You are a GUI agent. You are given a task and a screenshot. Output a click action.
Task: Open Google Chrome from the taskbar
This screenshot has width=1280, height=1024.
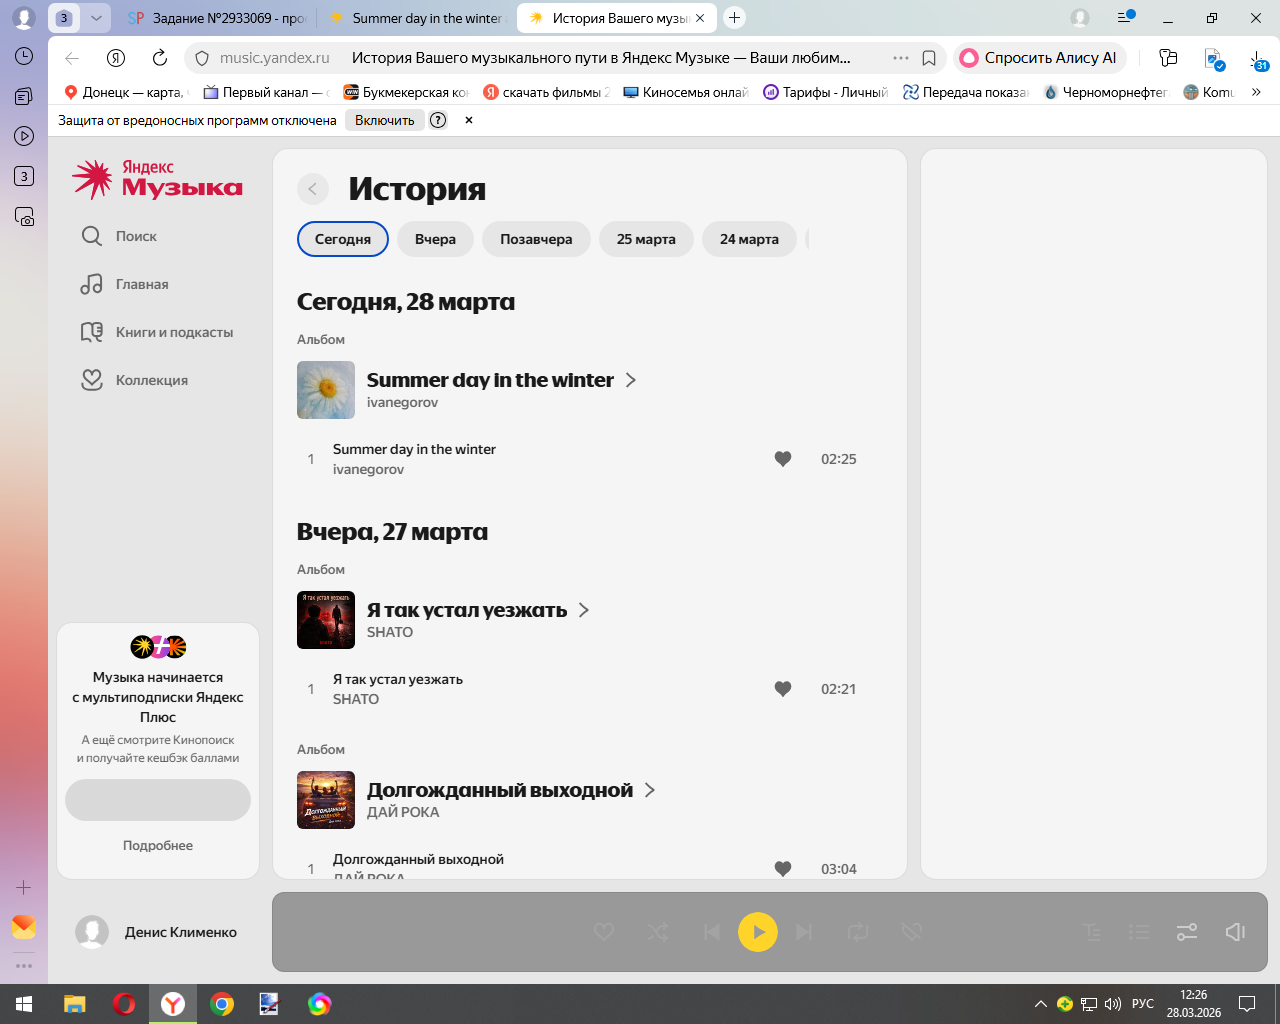pyautogui.click(x=222, y=1004)
